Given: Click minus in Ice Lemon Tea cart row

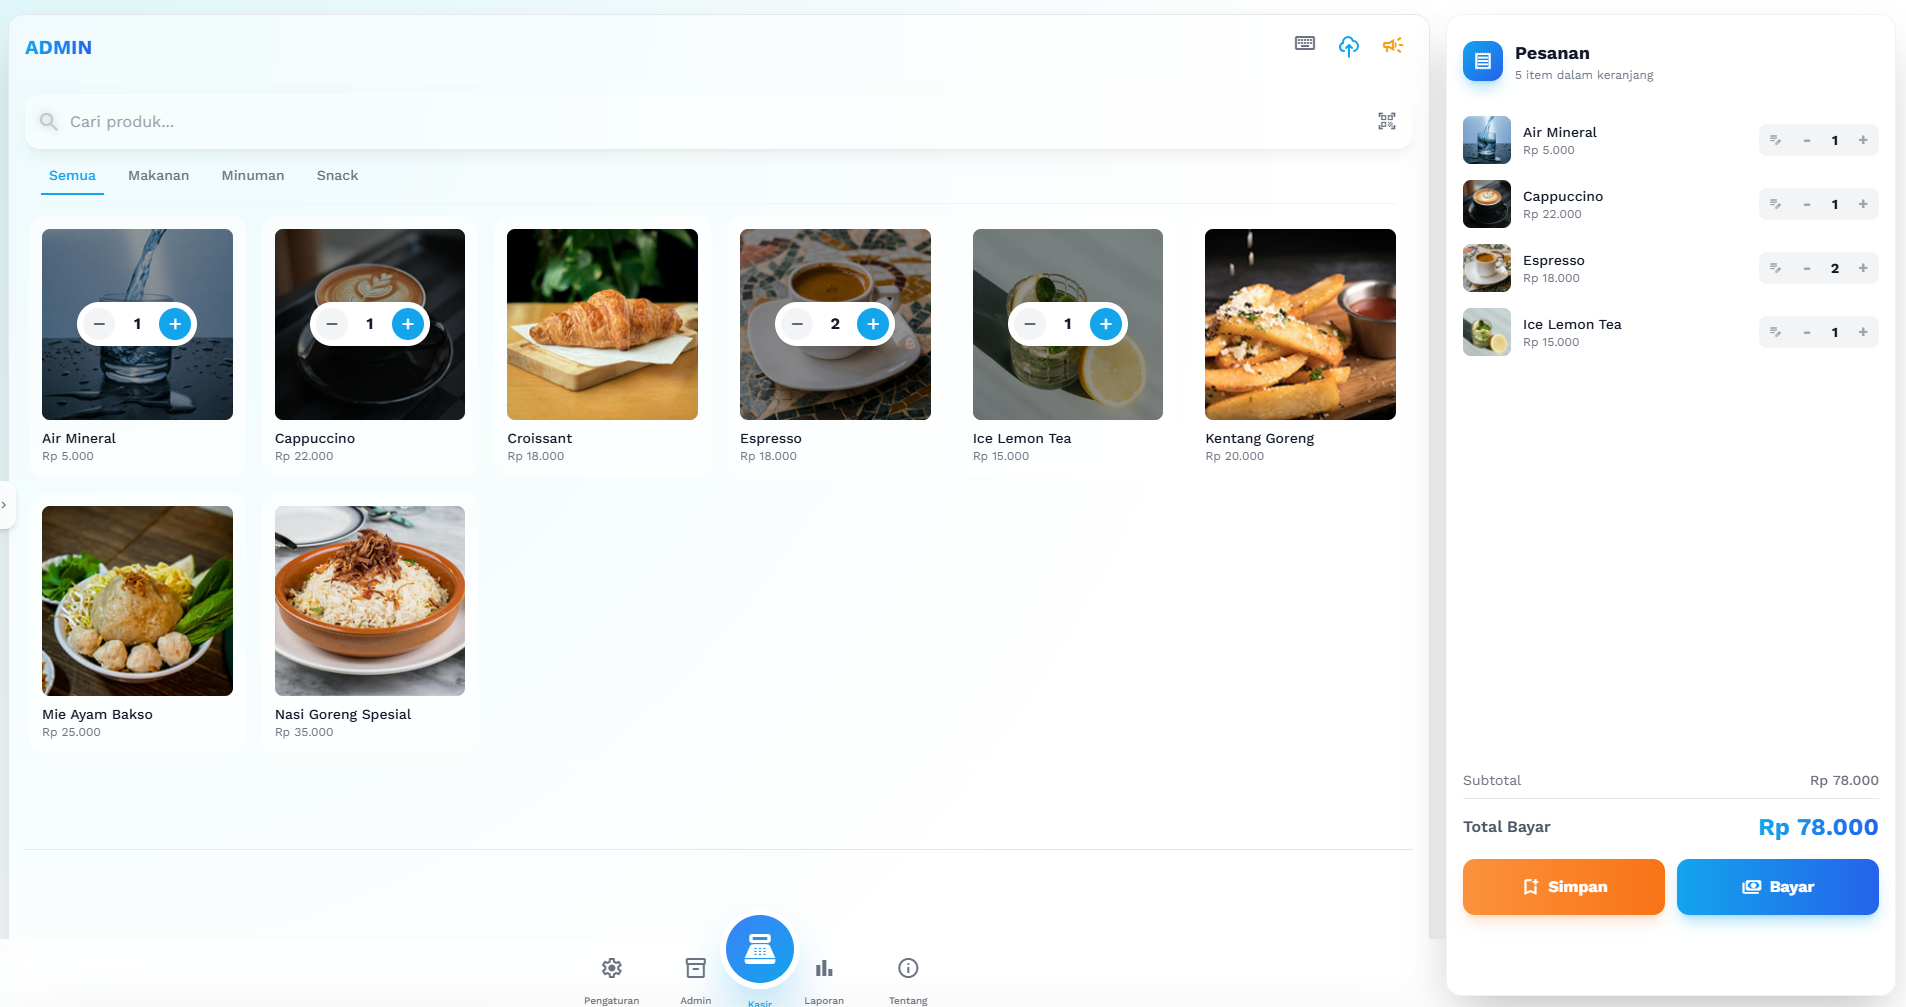Looking at the screenshot, I should pyautogui.click(x=1807, y=332).
